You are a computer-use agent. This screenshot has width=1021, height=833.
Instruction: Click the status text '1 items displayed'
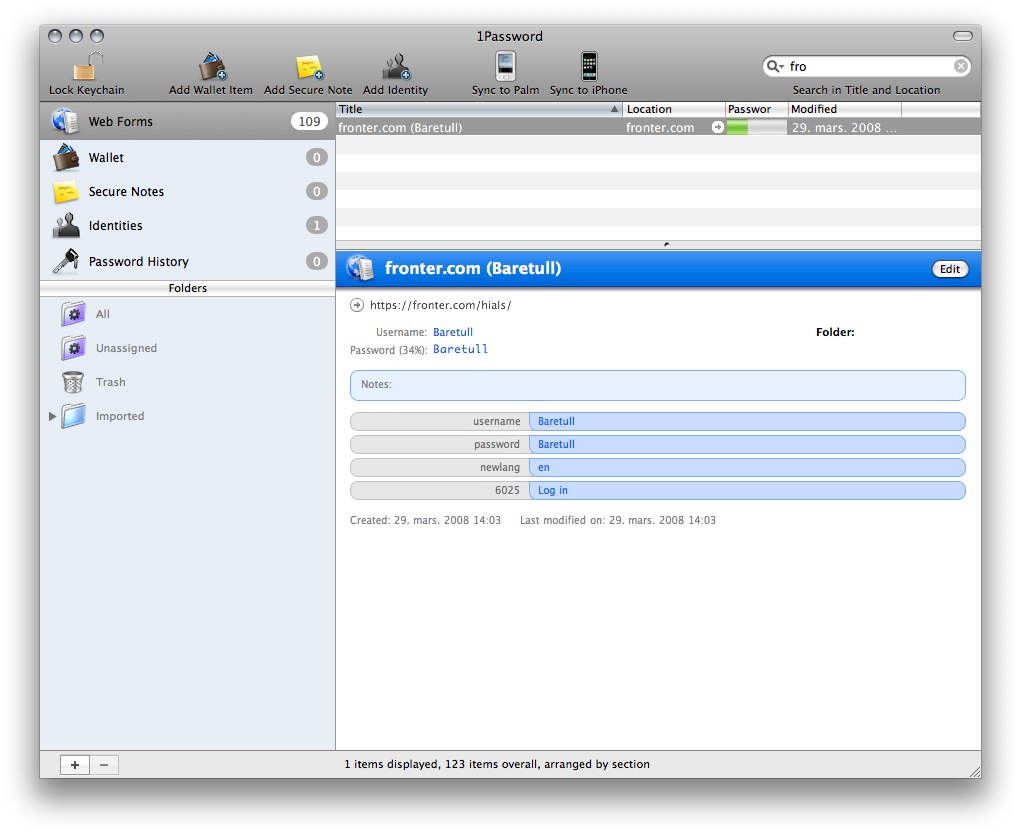tap(391, 764)
